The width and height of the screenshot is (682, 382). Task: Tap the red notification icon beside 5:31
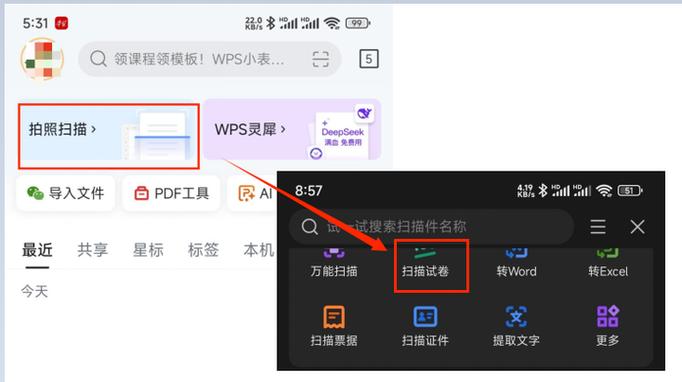62,23
